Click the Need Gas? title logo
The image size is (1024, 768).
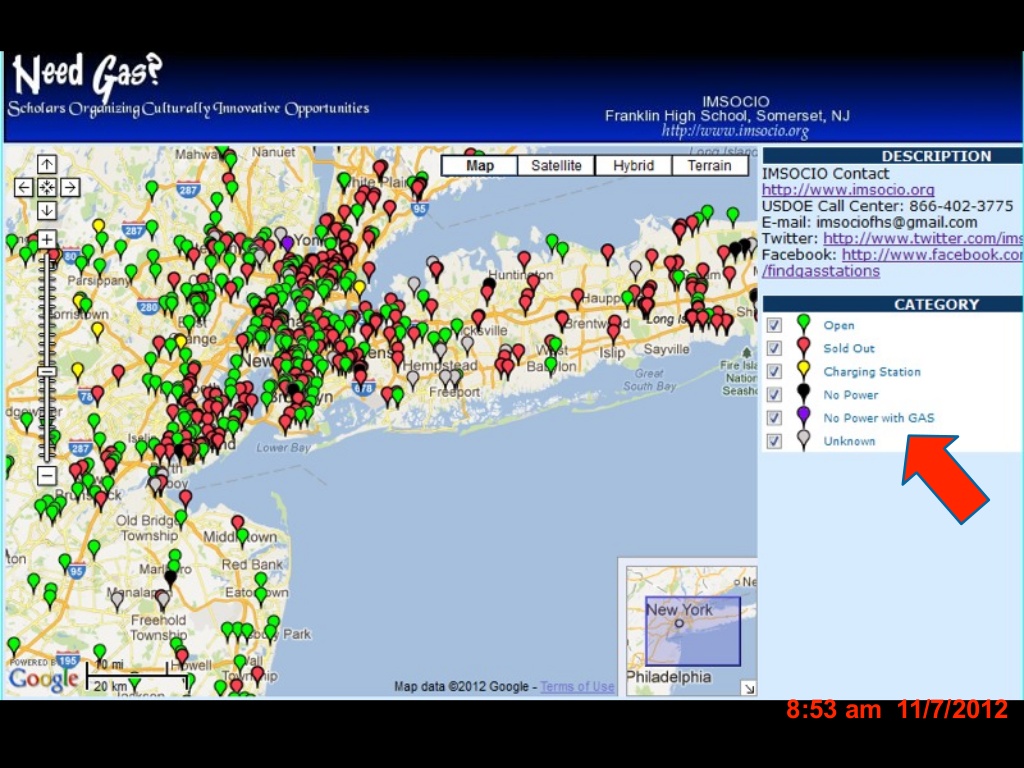(x=87, y=76)
